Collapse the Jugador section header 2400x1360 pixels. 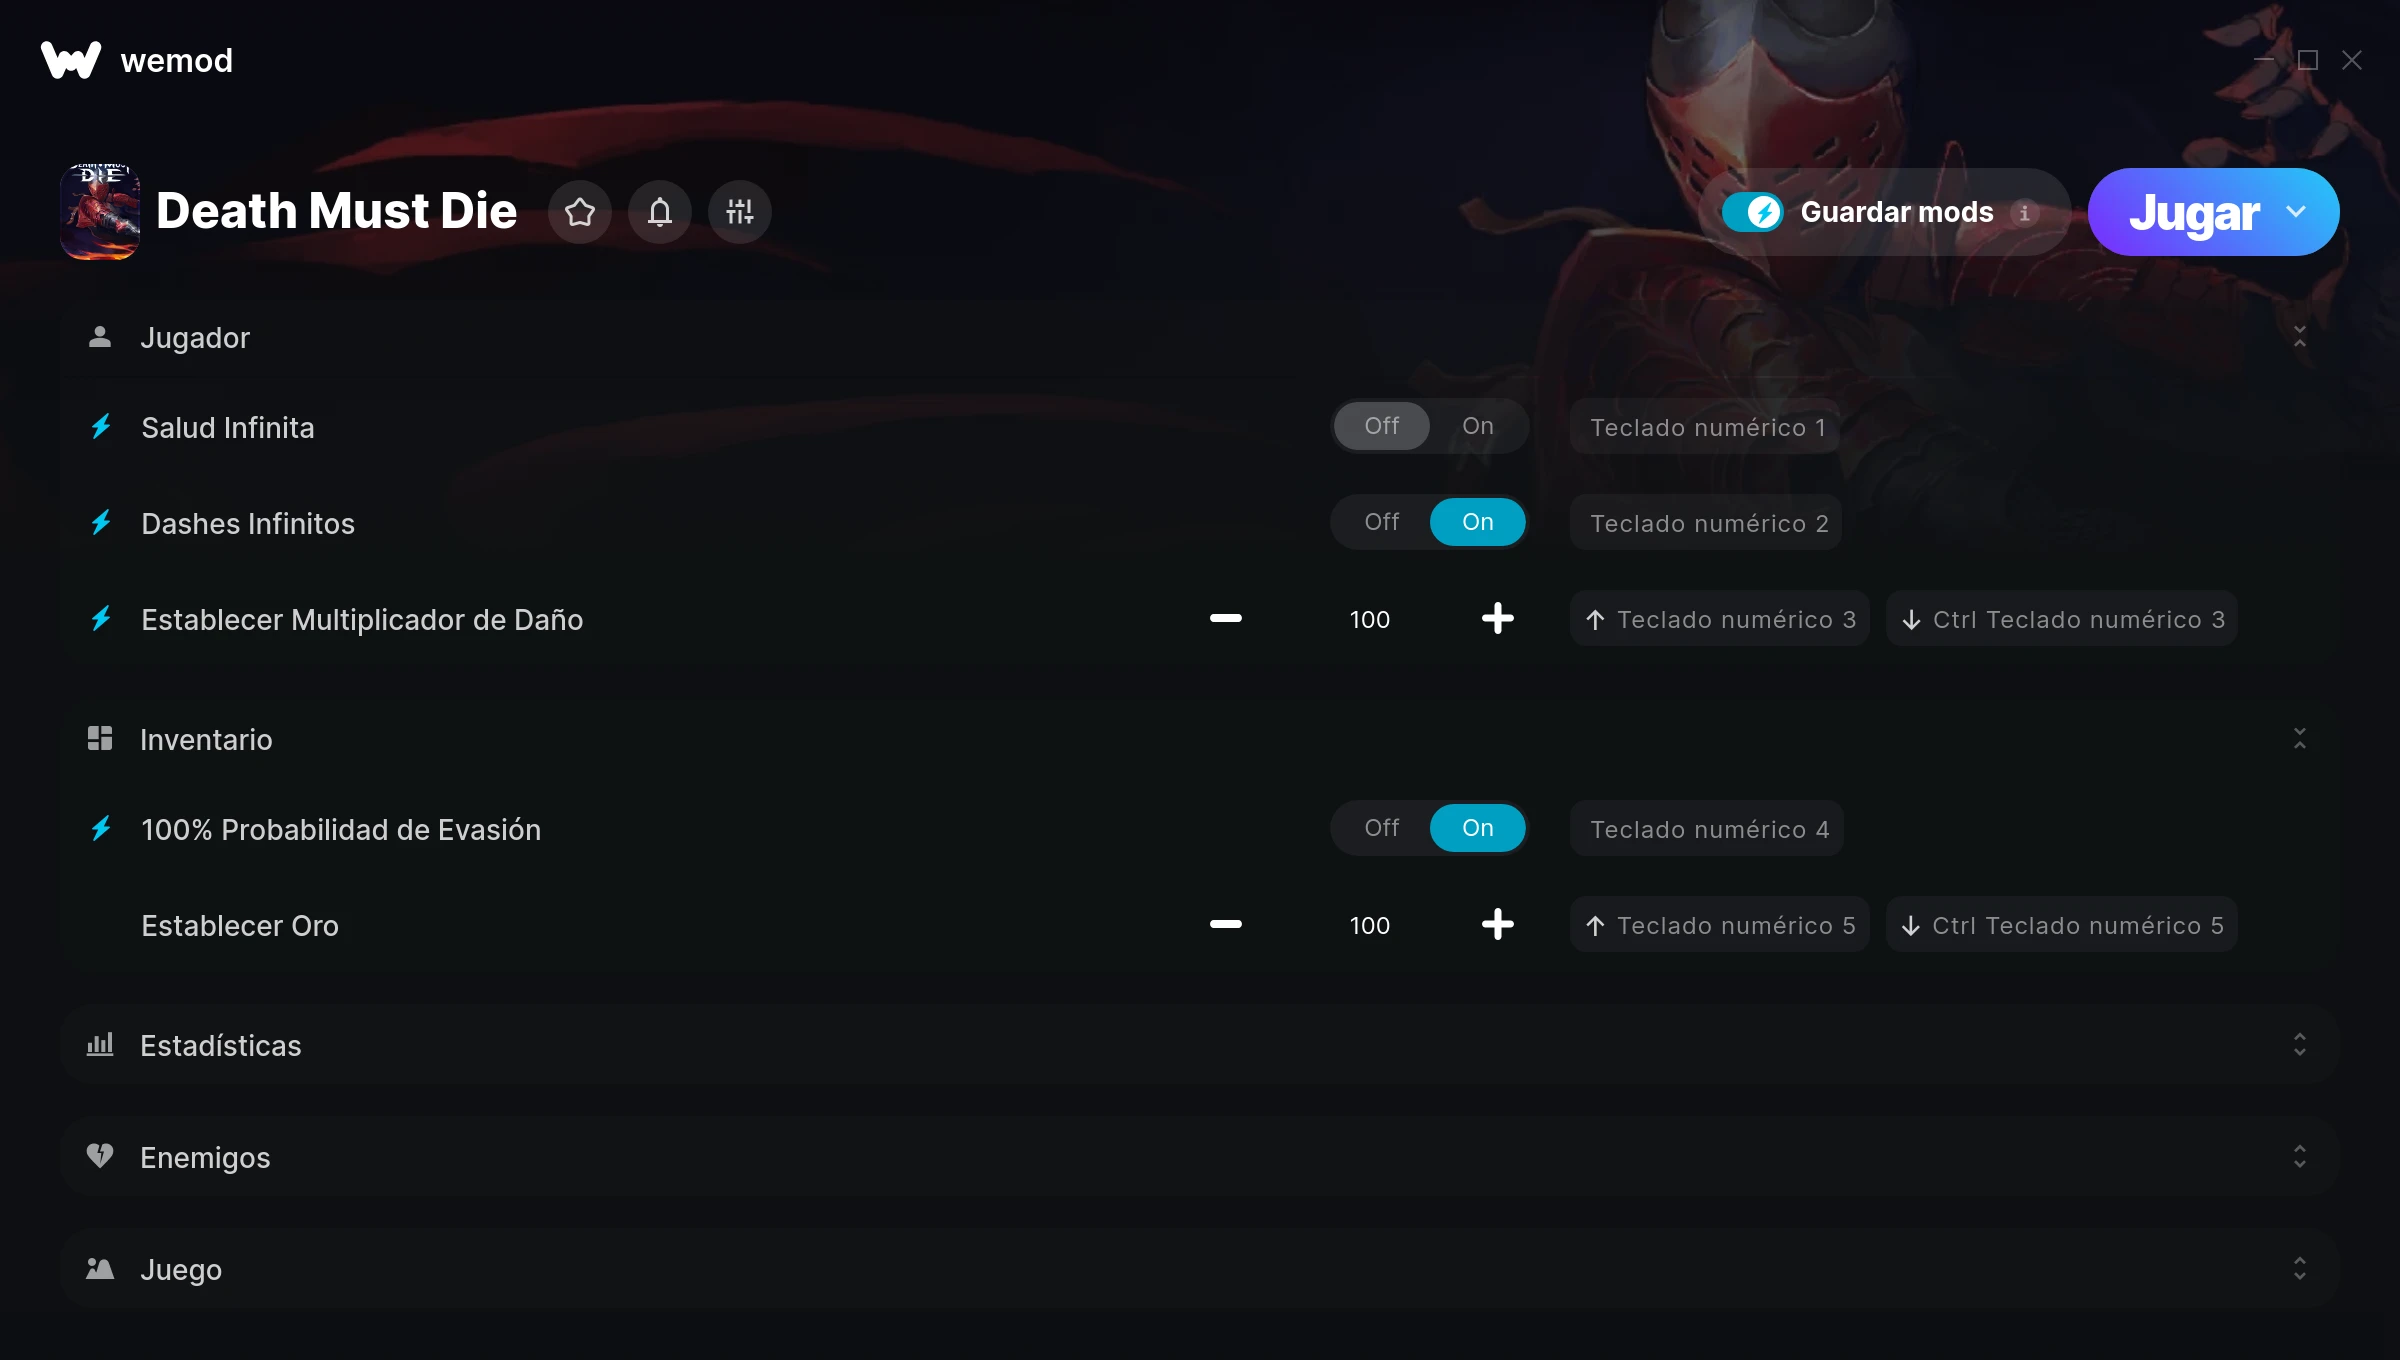pyautogui.click(x=1200, y=337)
